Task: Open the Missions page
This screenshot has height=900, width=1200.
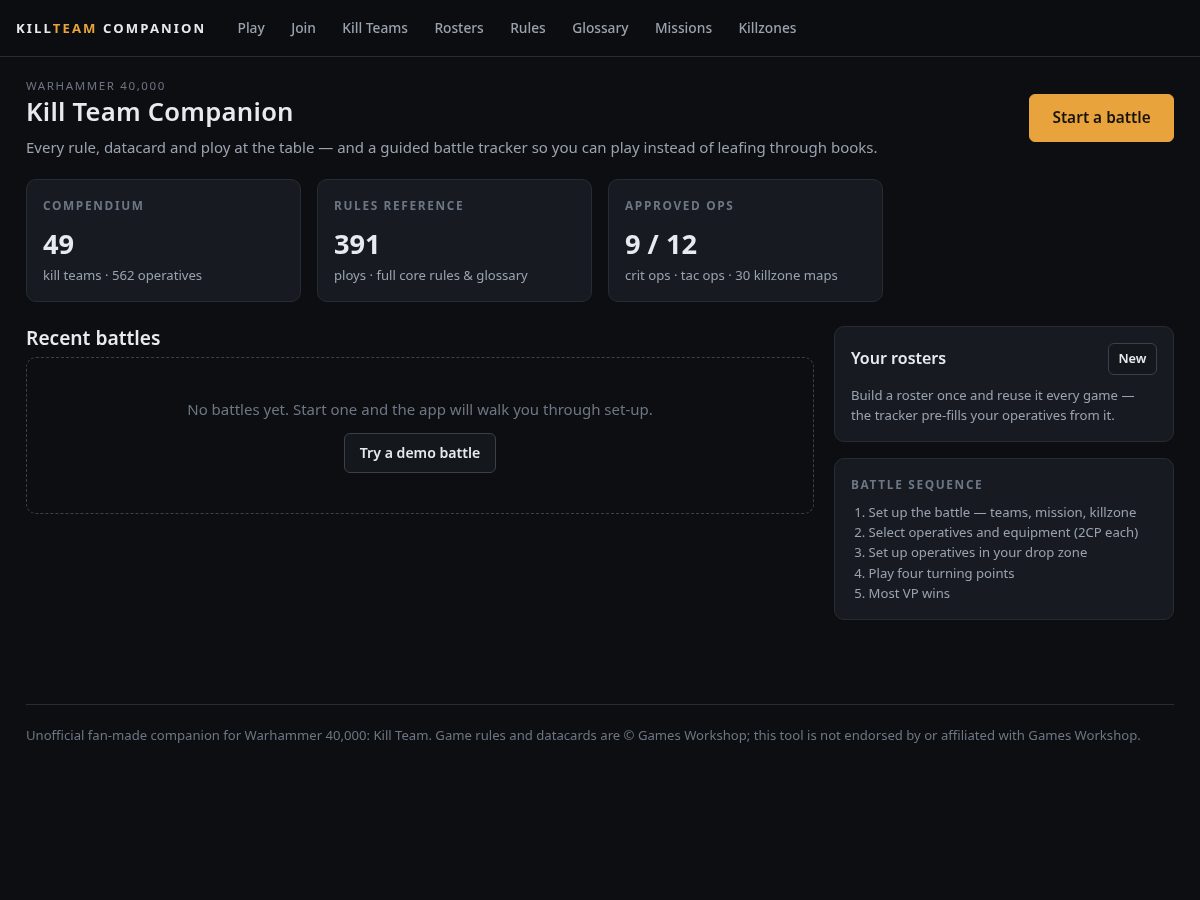Action: pyautogui.click(x=683, y=28)
